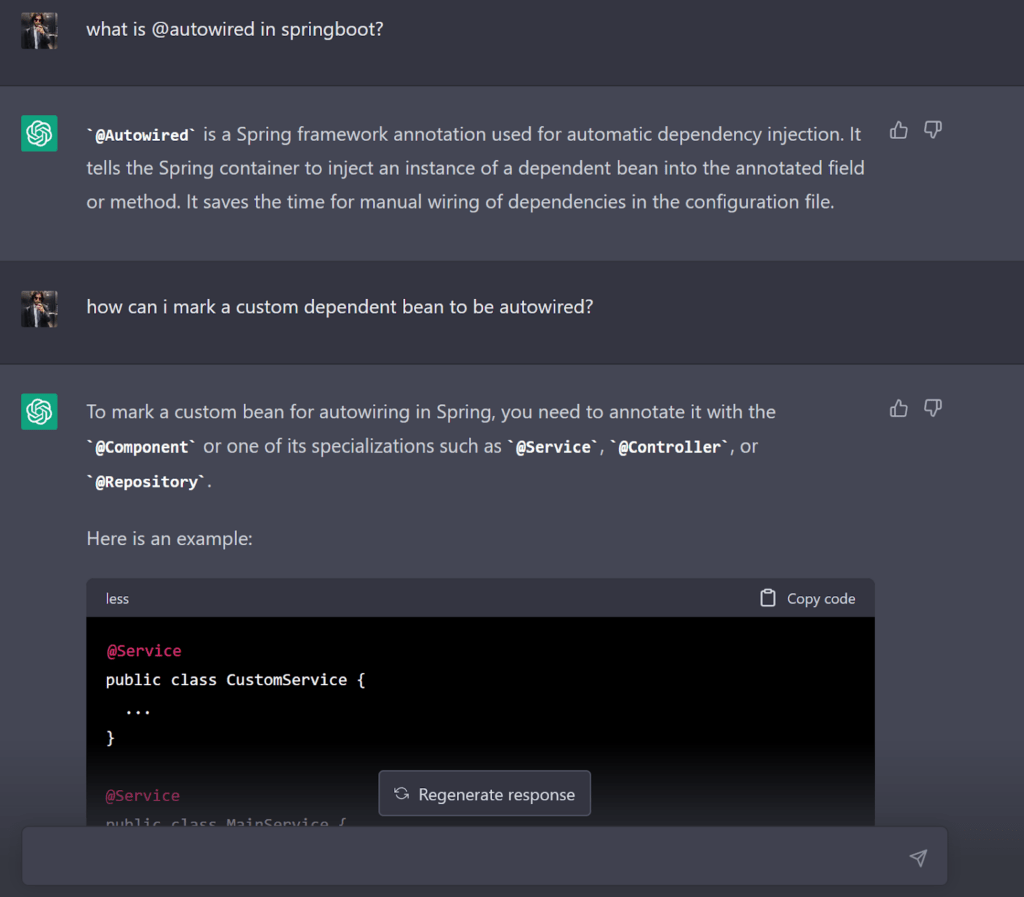Screen dimensions: 1024x897
Task: Click Regenerate response button
Action: point(485,794)
